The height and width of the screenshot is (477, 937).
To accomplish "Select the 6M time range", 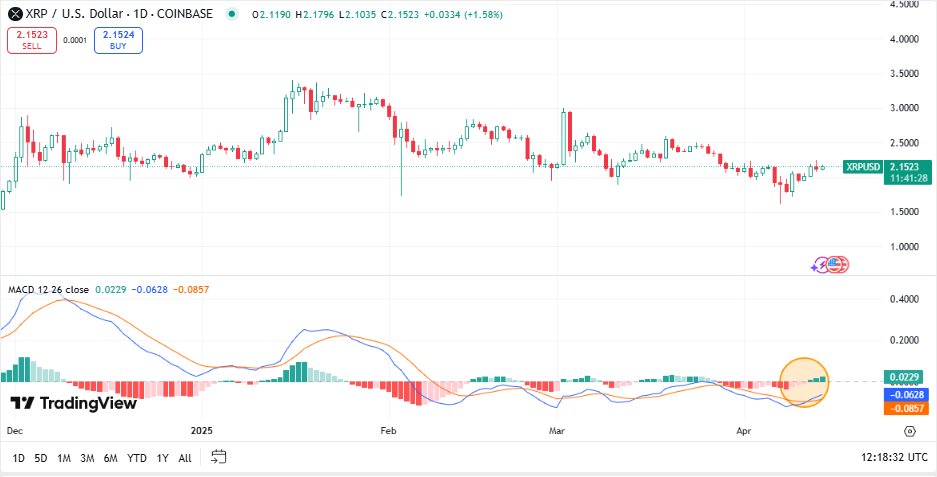I will click(x=111, y=458).
